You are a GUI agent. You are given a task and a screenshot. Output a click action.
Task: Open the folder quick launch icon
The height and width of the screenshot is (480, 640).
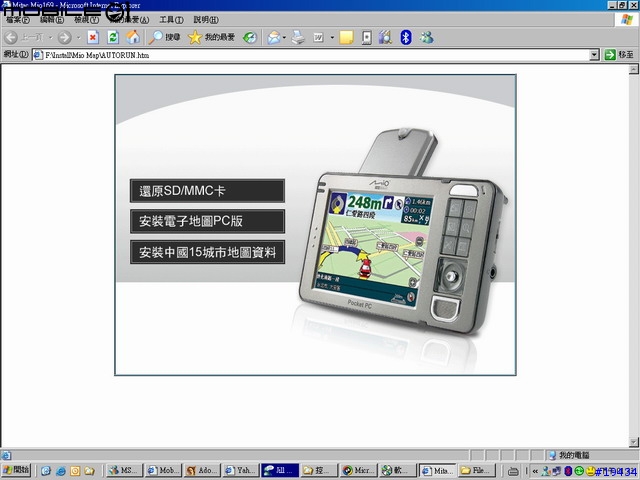[89, 471]
